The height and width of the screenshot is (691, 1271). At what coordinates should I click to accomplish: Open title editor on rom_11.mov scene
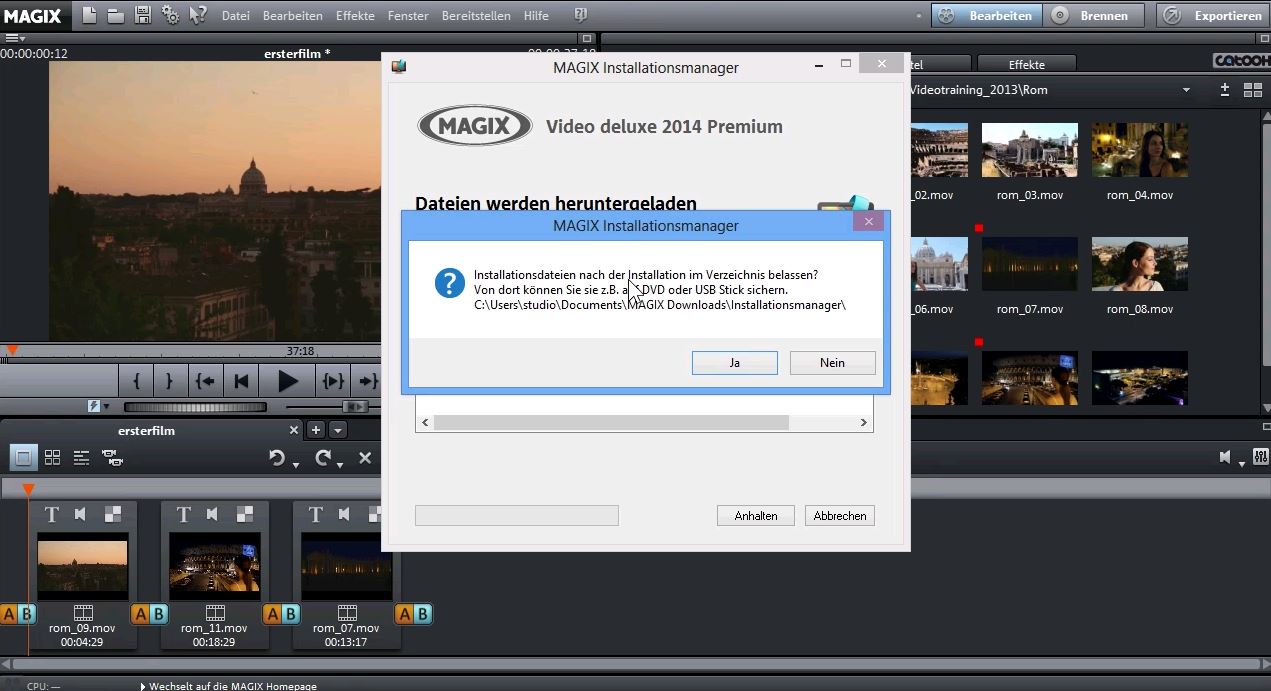[183, 514]
